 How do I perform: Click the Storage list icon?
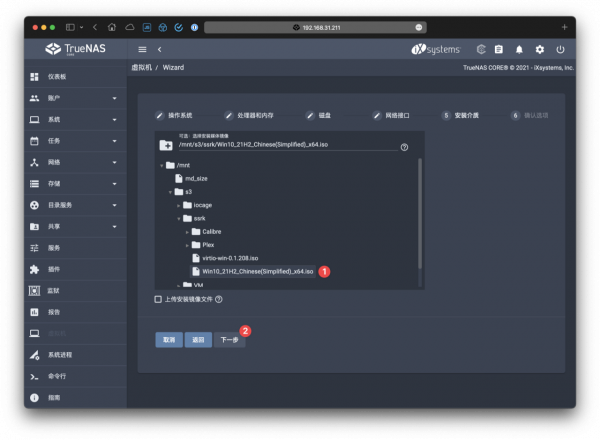coord(34,184)
